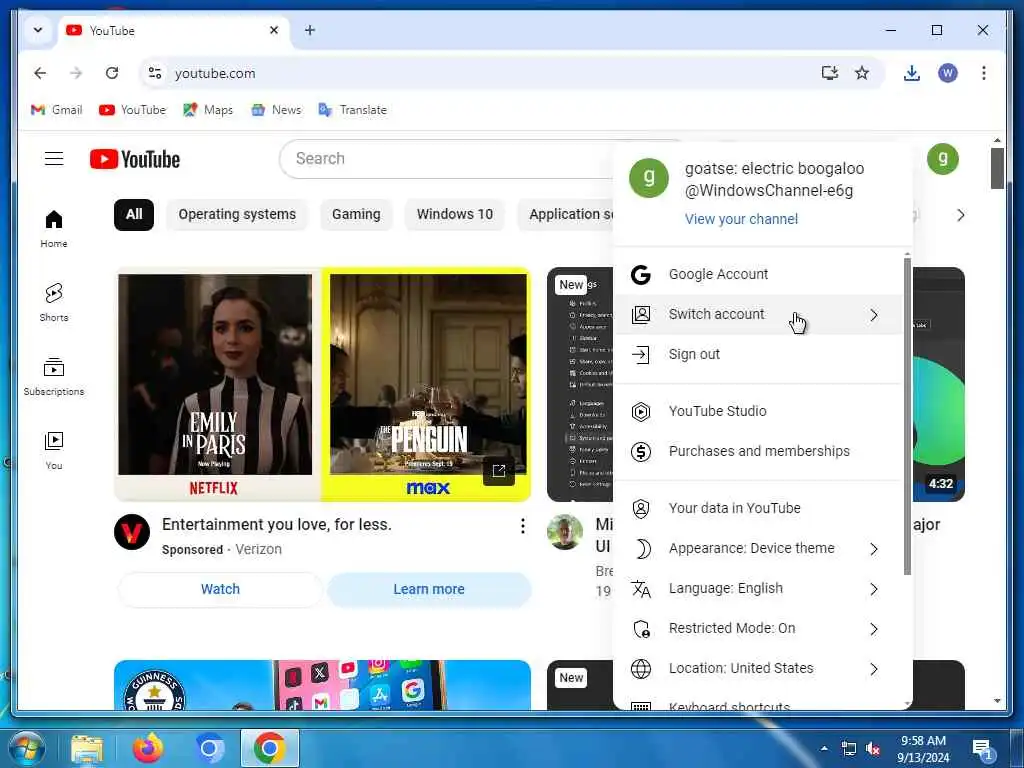This screenshot has width=1024, height=768.
Task: Close the YouTube browser tab
Action: [274, 30]
